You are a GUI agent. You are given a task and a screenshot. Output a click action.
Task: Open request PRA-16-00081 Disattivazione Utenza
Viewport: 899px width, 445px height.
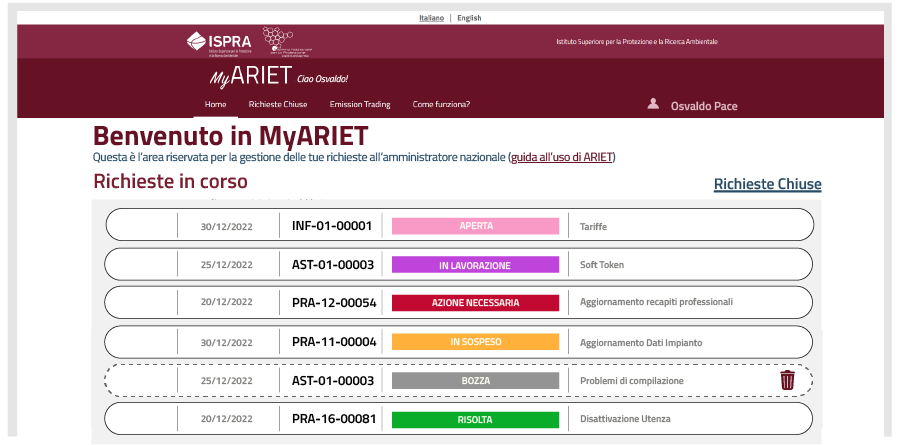pyautogui.click(x=334, y=419)
